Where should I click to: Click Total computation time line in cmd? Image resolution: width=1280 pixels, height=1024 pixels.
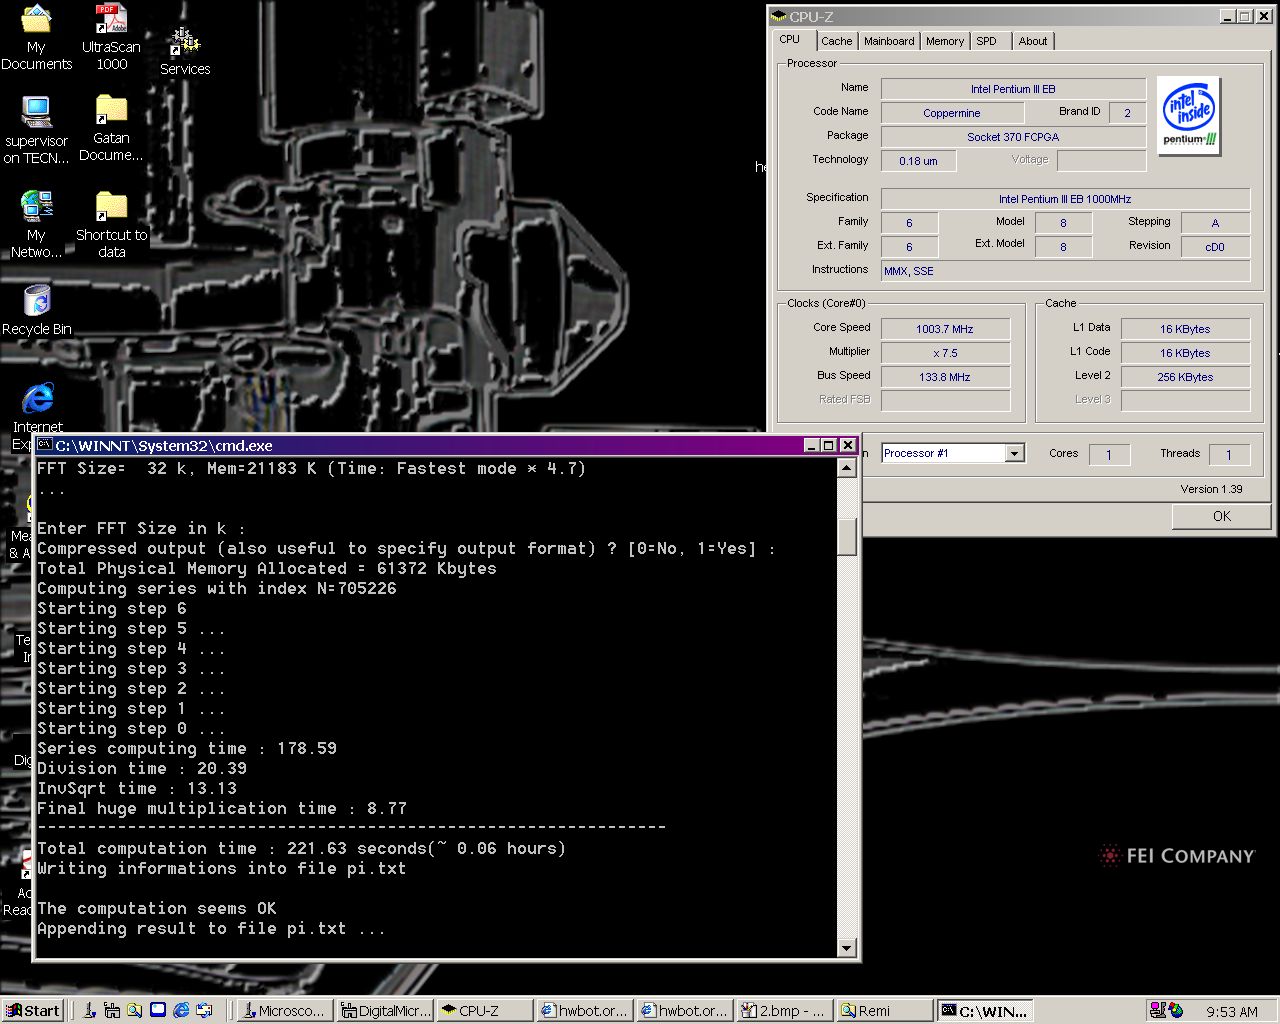[301, 848]
